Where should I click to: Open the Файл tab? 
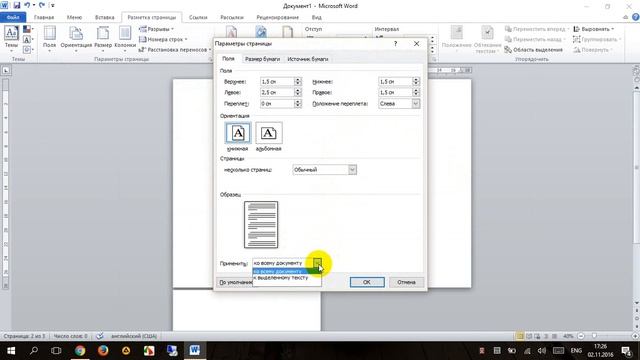tap(13, 17)
